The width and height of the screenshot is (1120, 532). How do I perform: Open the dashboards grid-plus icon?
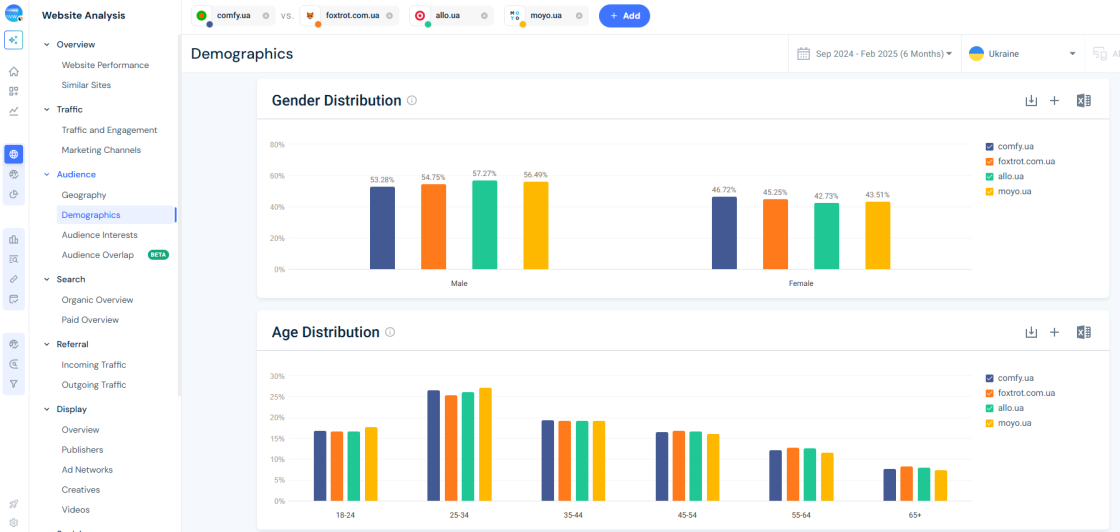pyautogui.click(x=14, y=91)
